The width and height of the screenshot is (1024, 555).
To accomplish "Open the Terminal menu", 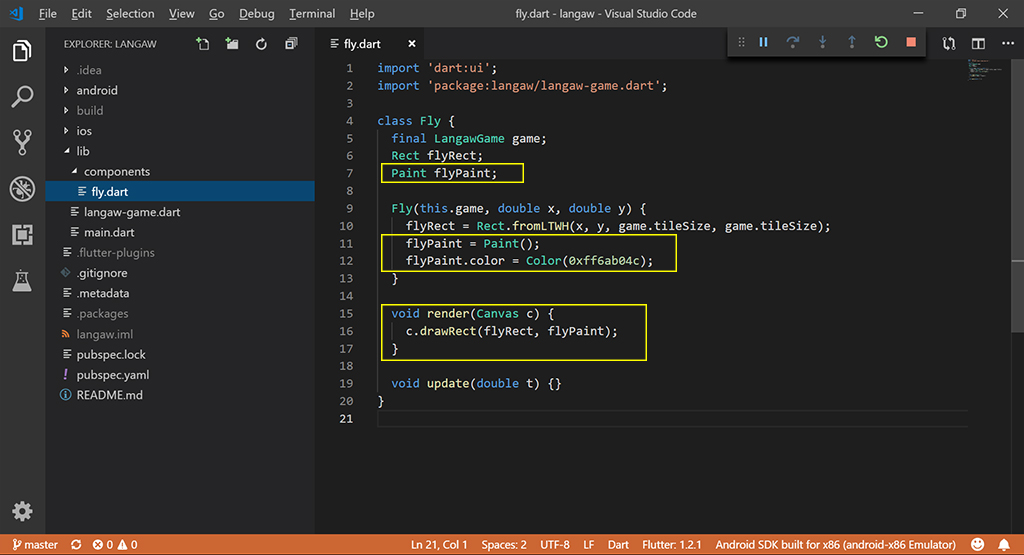I will [312, 14].
